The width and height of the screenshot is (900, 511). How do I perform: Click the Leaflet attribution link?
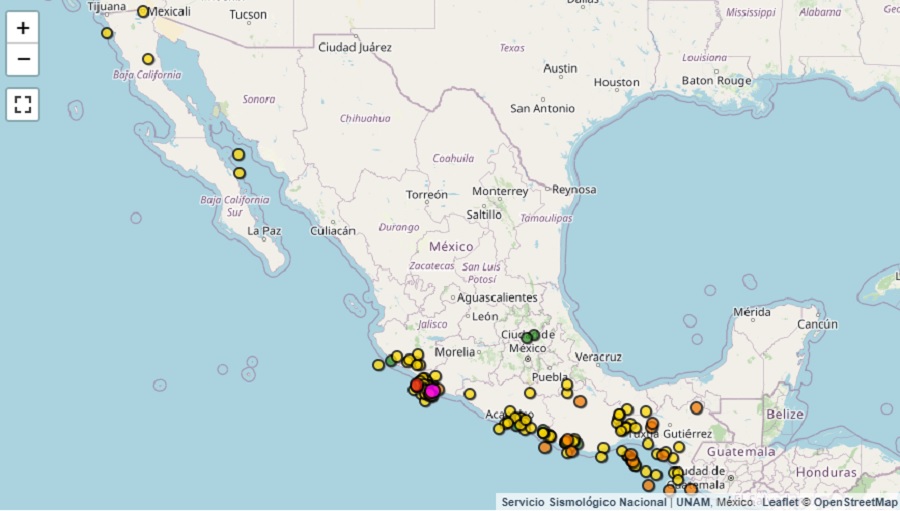[780, 502]
